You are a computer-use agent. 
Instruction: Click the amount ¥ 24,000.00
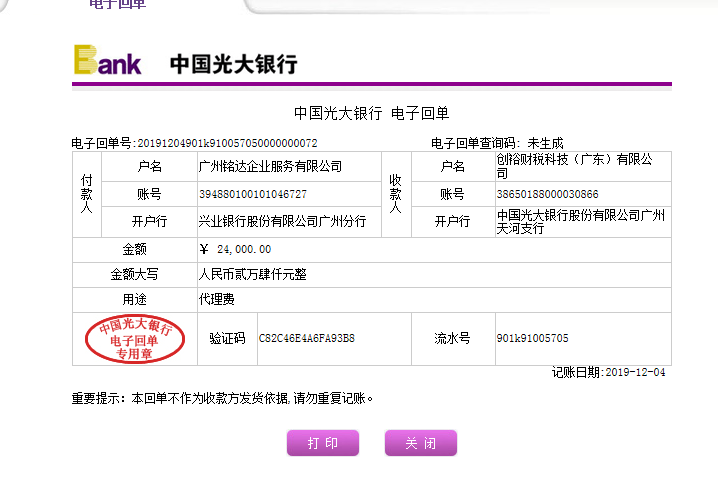[x=235, y=250]
